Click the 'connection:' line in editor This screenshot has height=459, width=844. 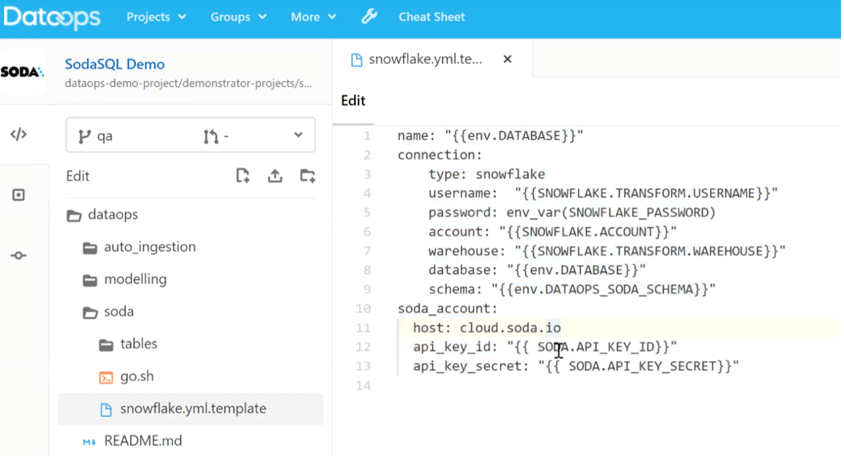click(x=440, y=155)
